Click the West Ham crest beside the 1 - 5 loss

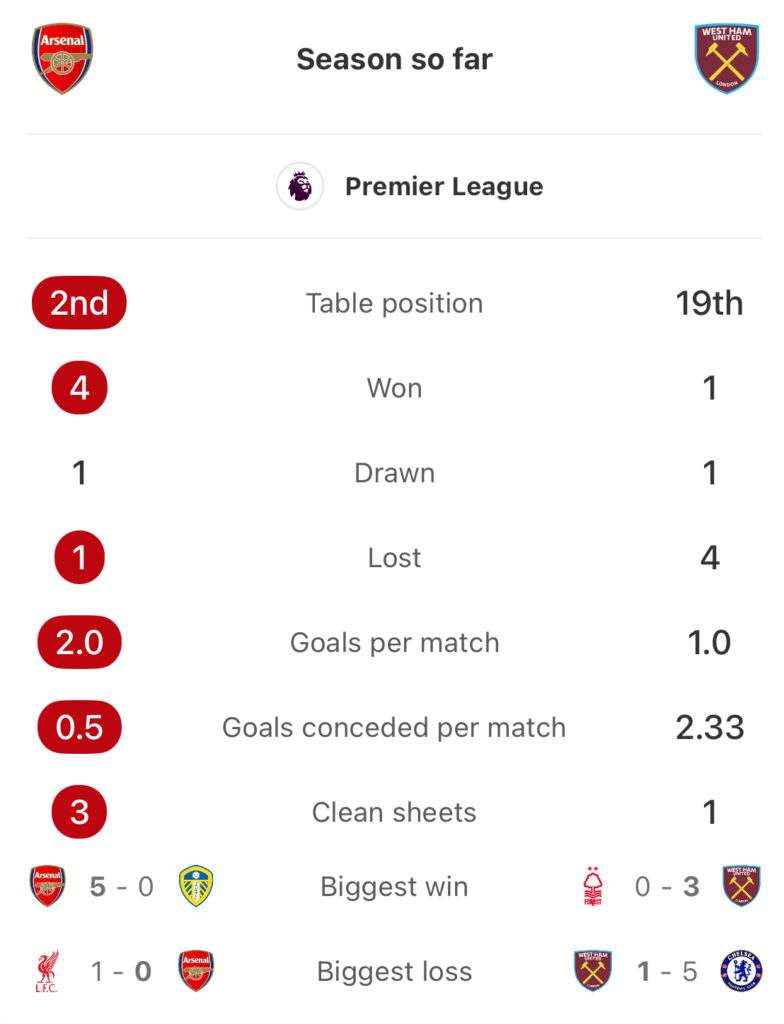[x=593, y=971]
